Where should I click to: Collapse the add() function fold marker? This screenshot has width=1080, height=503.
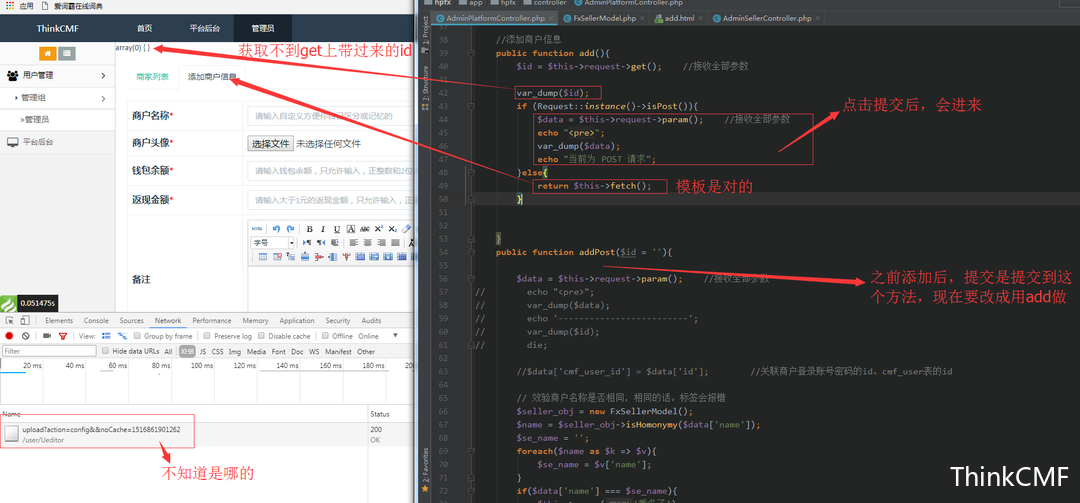point(470,53)
